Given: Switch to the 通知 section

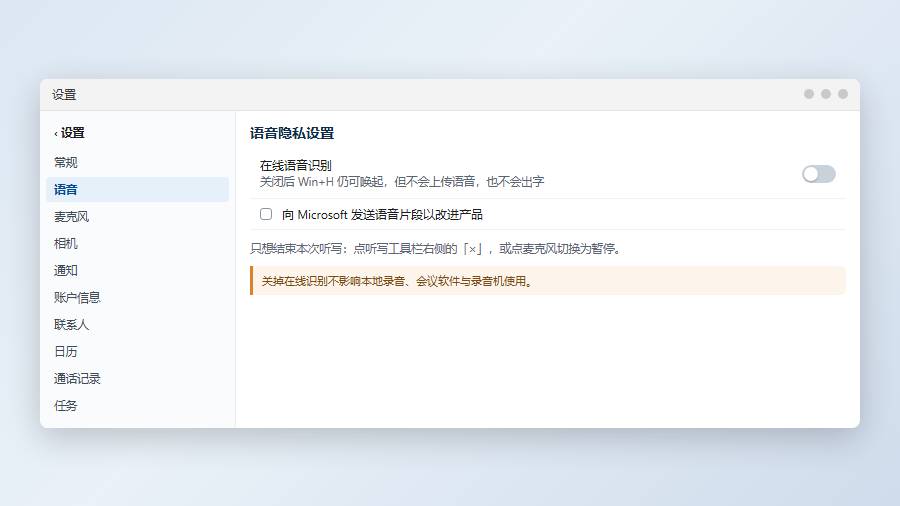Looking at the screenshot, I should (137, 270).
